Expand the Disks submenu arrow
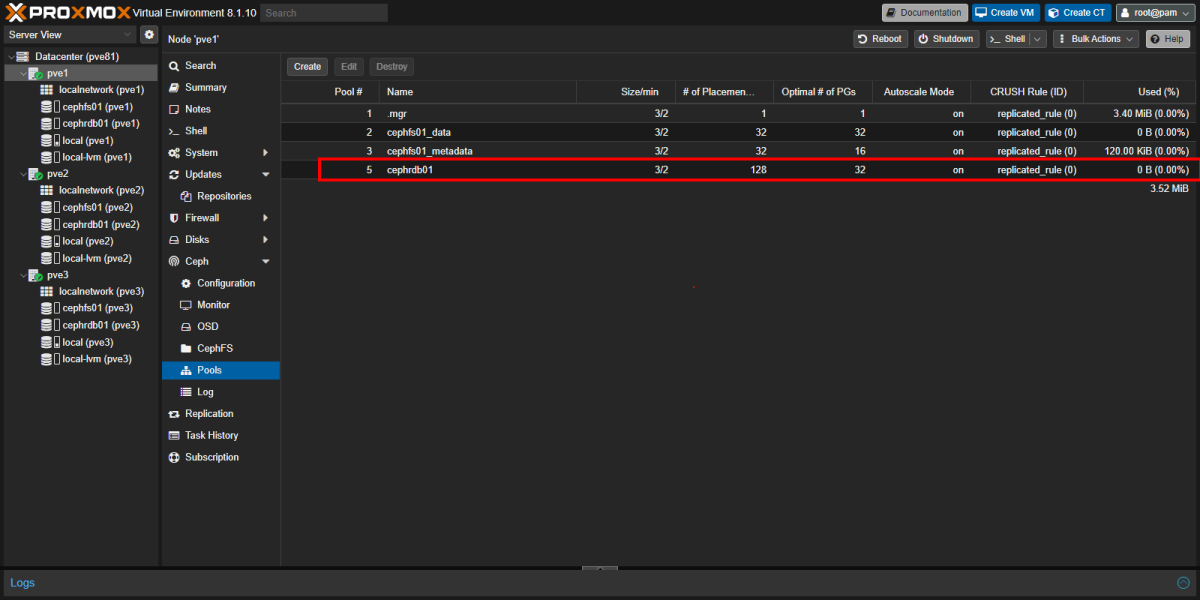1200x600 pixels. click(x=265, y=240)
